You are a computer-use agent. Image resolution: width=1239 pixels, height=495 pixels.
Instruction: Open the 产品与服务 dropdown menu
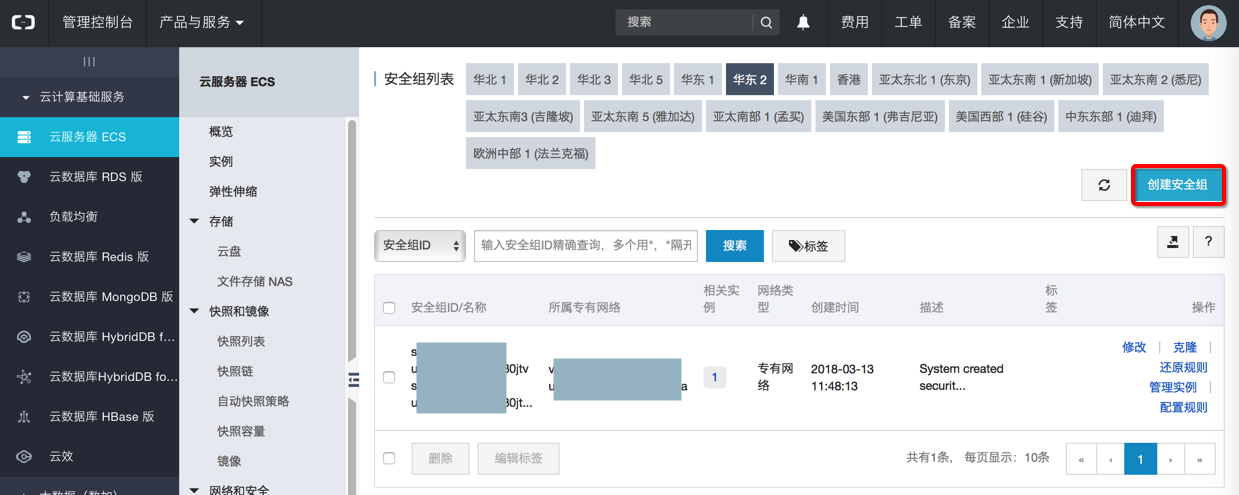click(x=201, y=22)
